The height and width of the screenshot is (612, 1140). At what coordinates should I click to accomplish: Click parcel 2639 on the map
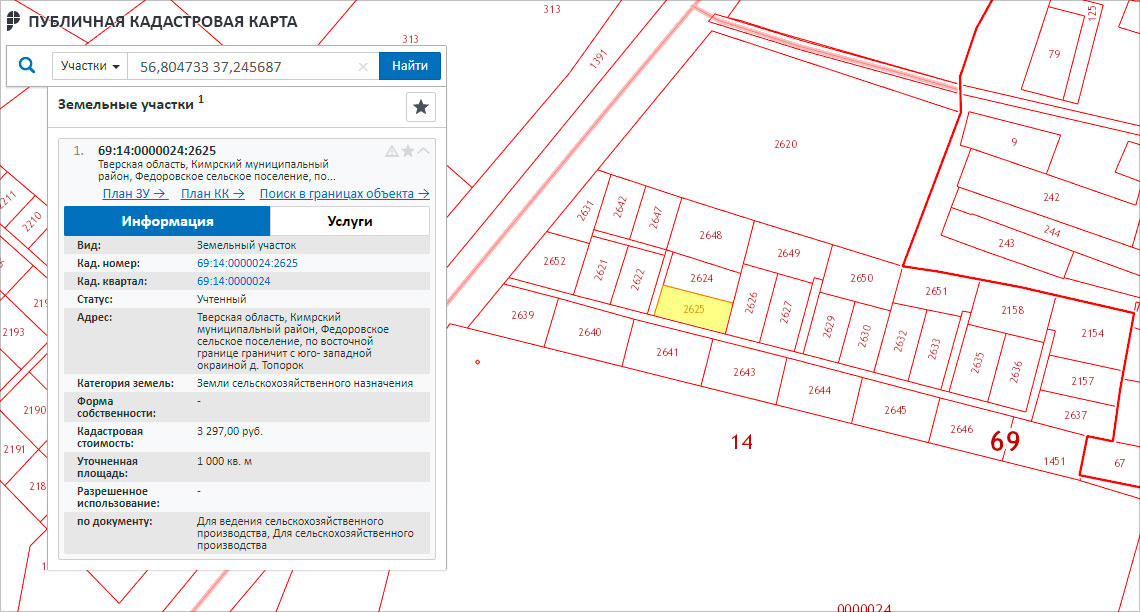522,315
